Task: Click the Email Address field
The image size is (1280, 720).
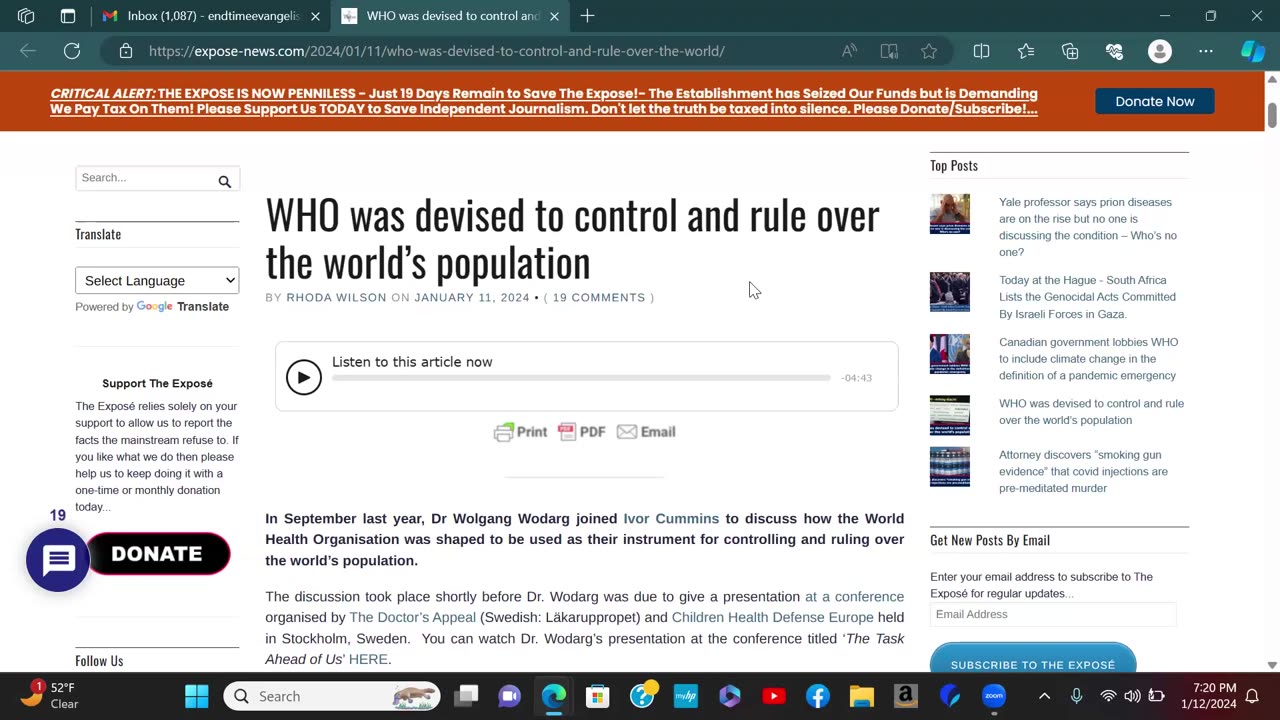Action: point(1053,614)
